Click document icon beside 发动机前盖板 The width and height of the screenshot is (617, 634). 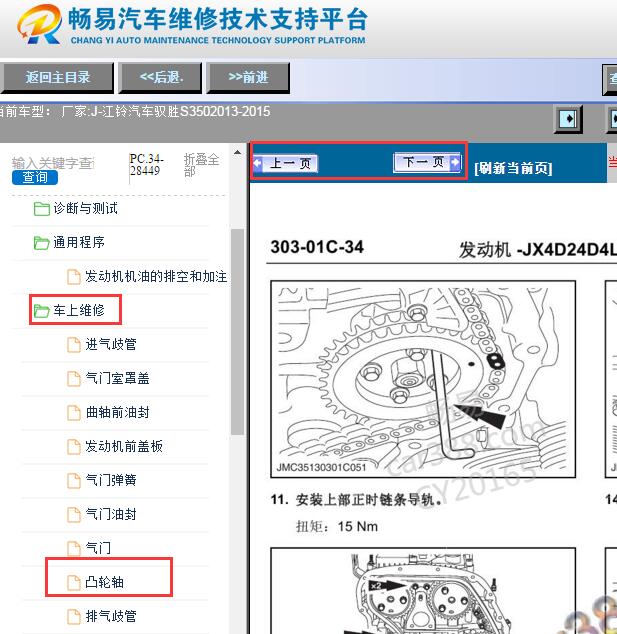pyautogui.click(x=74, y=447)
